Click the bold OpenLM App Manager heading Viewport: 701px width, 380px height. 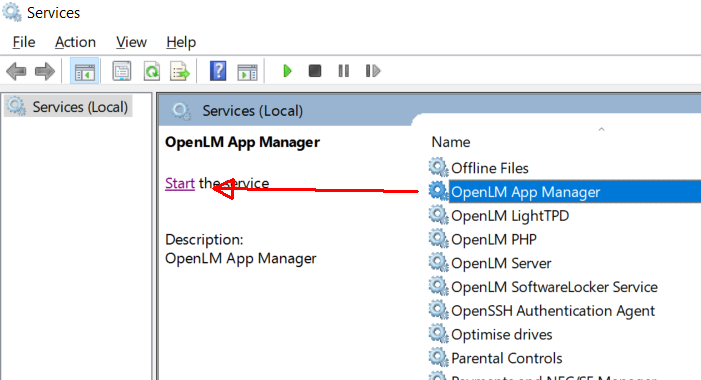(x=242, y=142)
